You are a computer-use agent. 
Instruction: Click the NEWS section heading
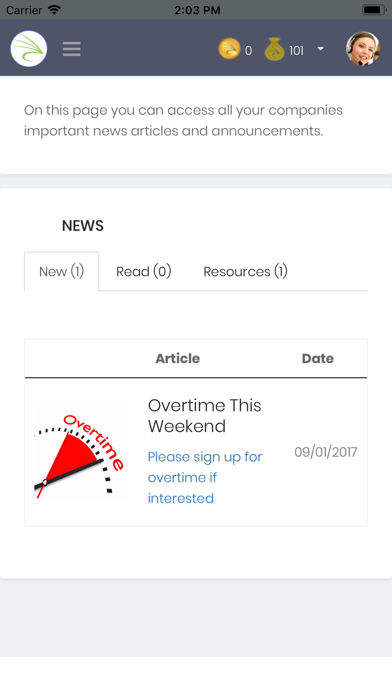pyautogui.click(x=83, y=225)
